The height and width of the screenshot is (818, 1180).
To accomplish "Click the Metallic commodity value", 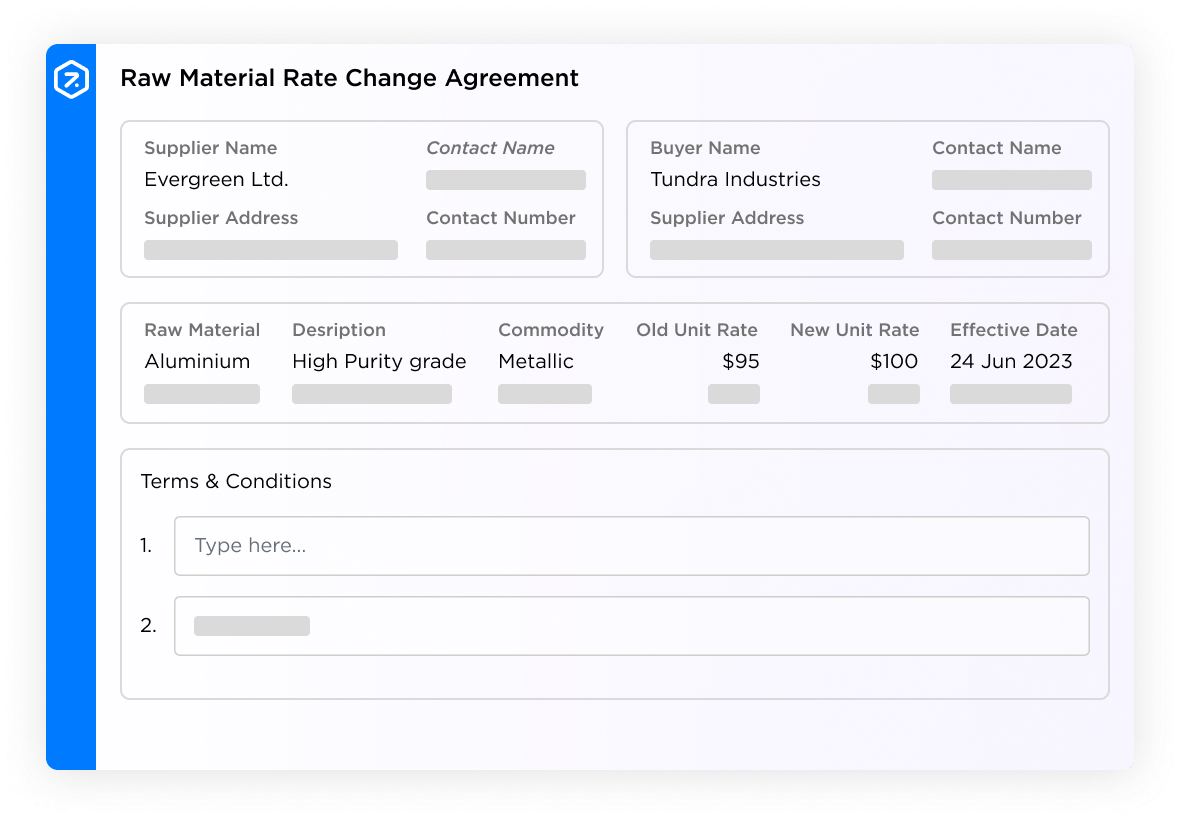I will coord(536,361).
